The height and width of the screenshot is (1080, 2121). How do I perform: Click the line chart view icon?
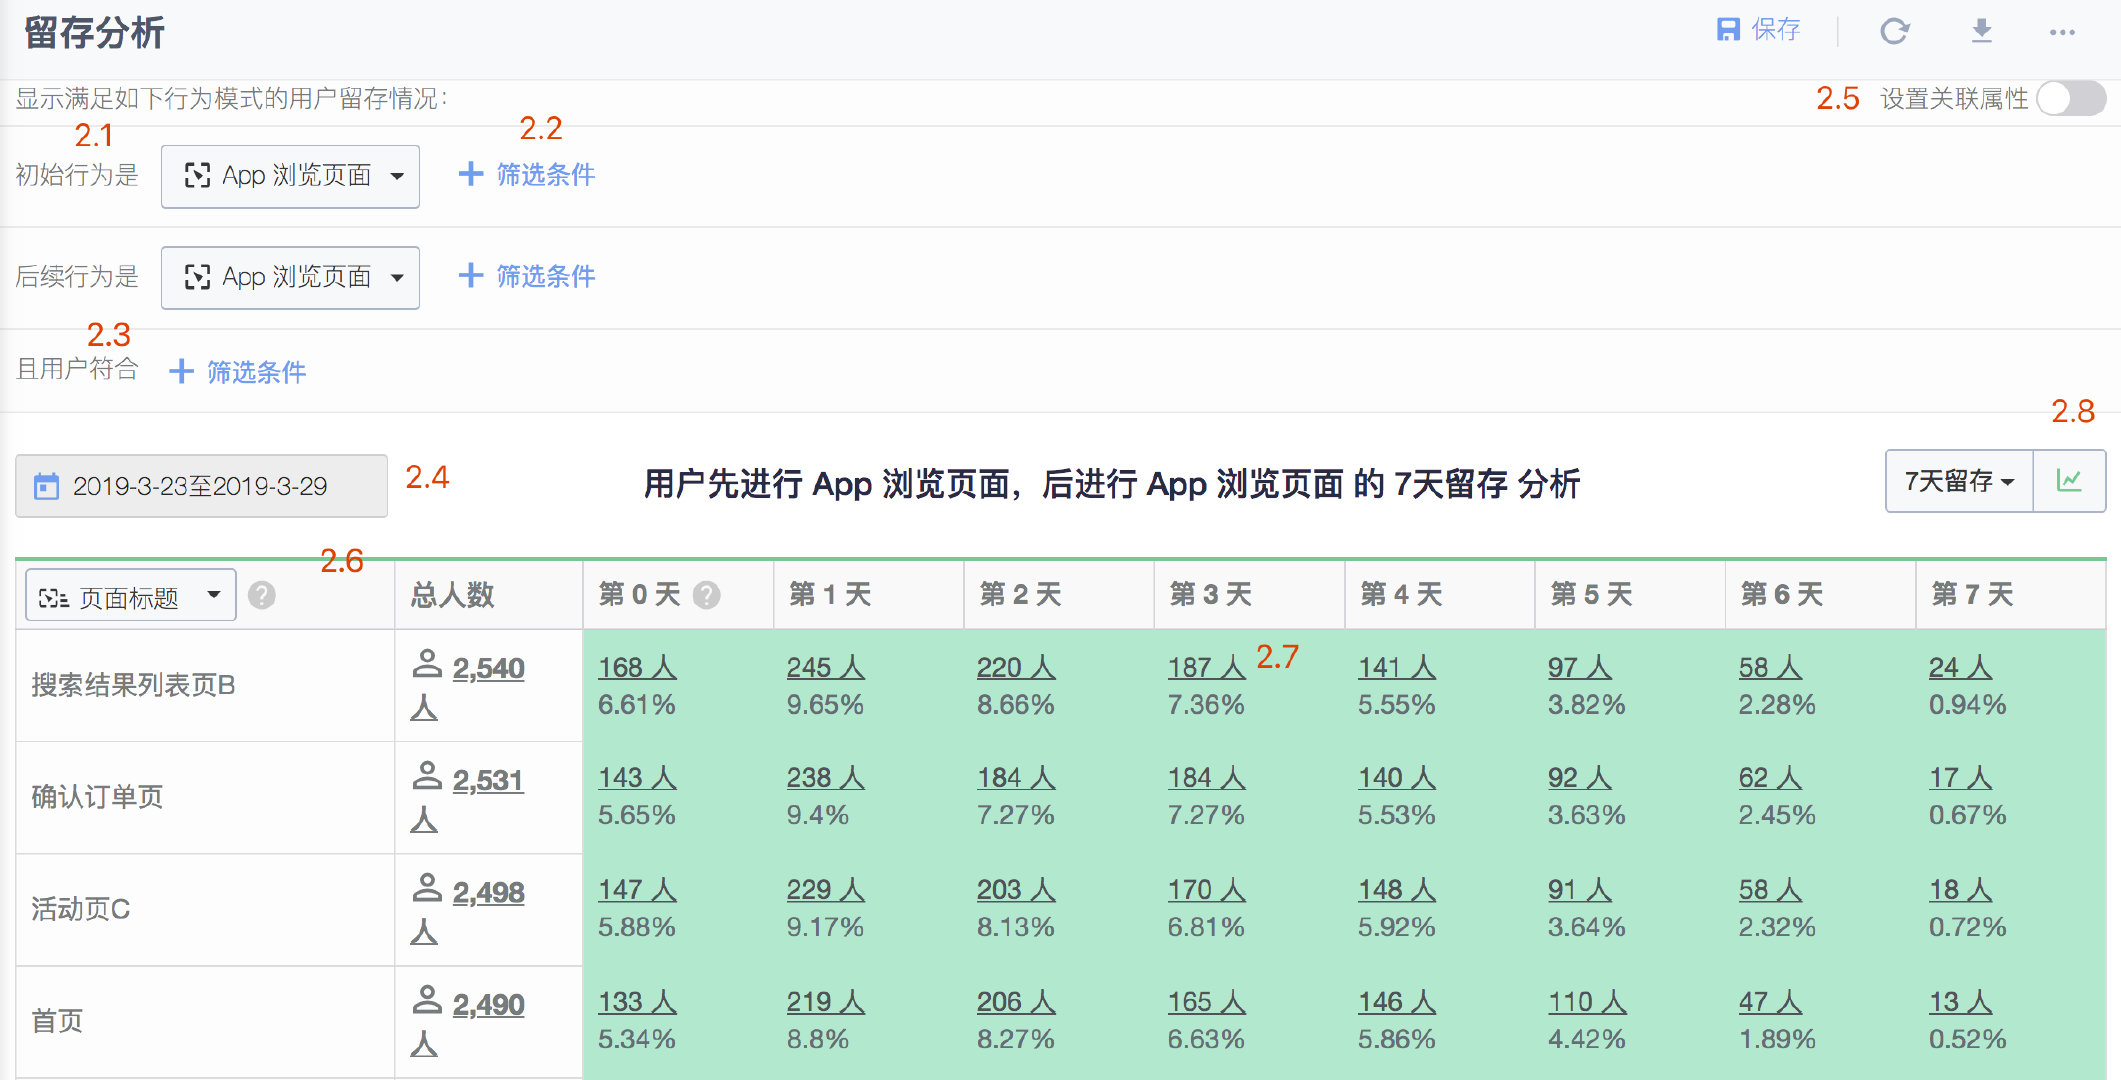tap(2069, 481)
